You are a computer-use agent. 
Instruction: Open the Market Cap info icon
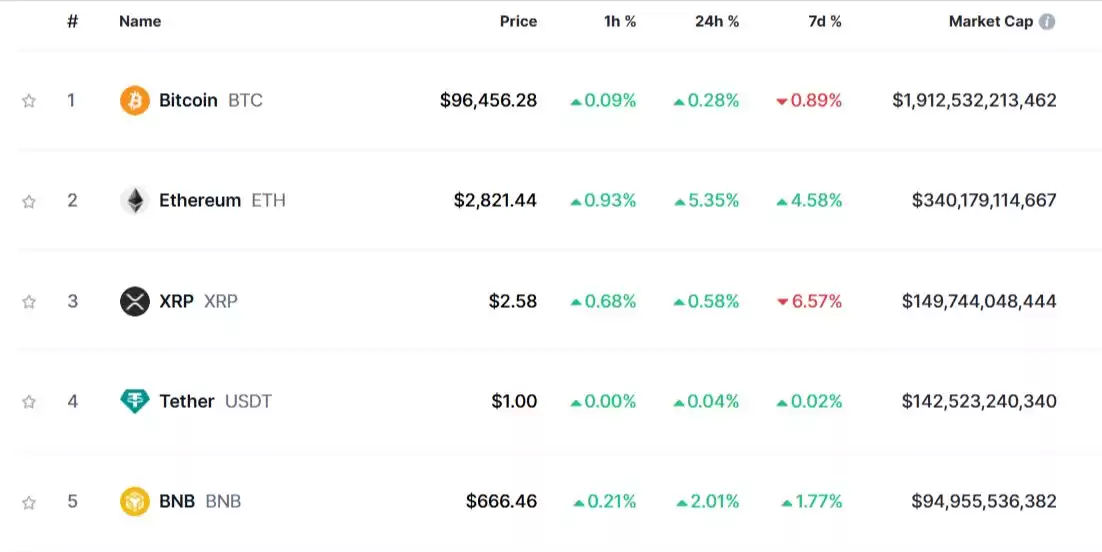[1047, 22]
